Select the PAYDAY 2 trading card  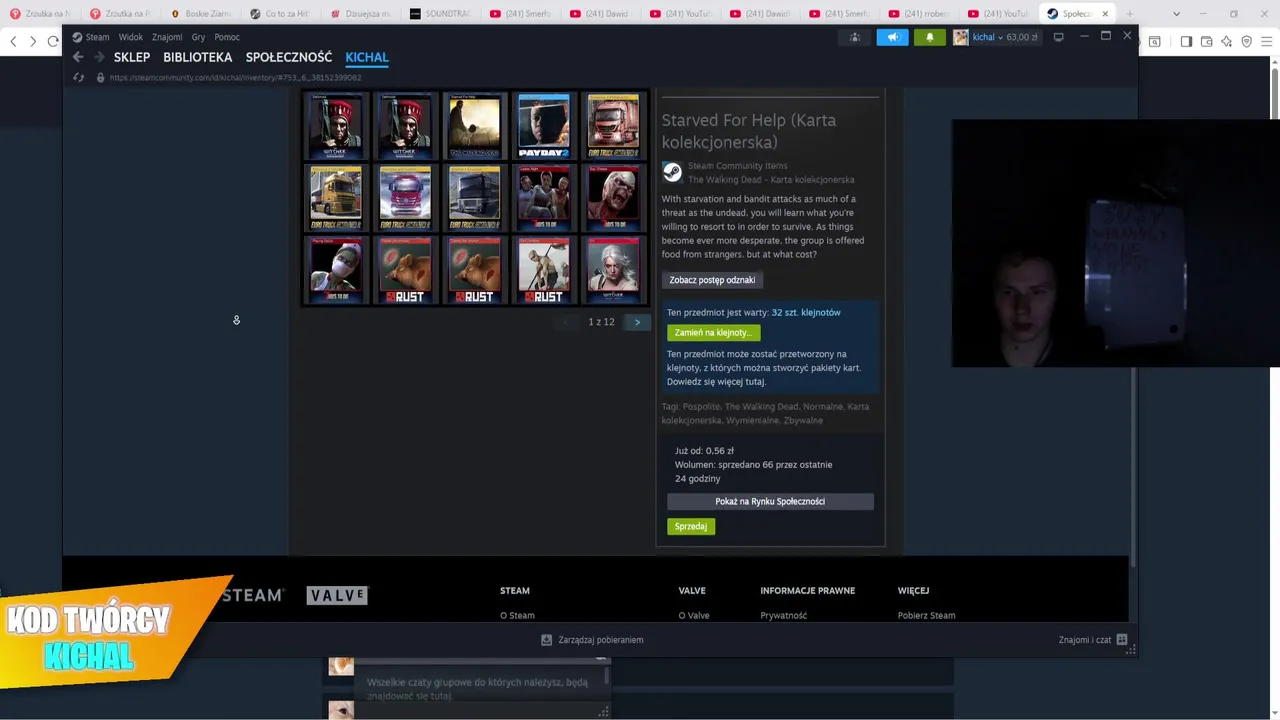[x=544, y=126]
